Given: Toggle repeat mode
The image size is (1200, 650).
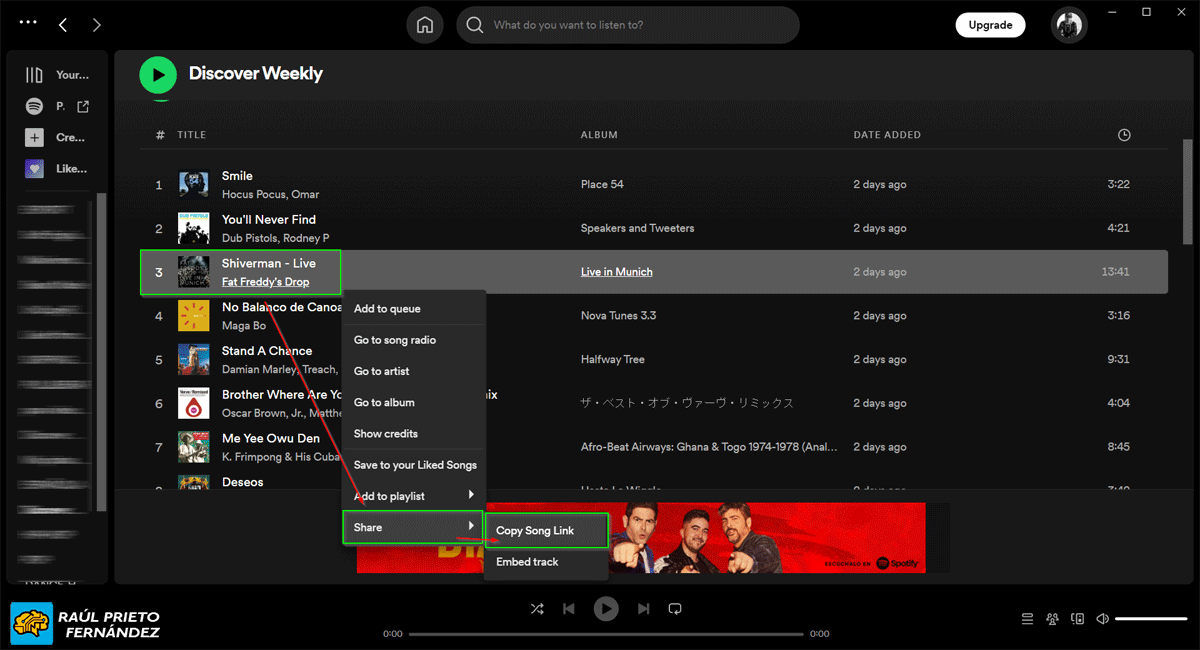Looking at the screenshot, I should coord(675,608).
